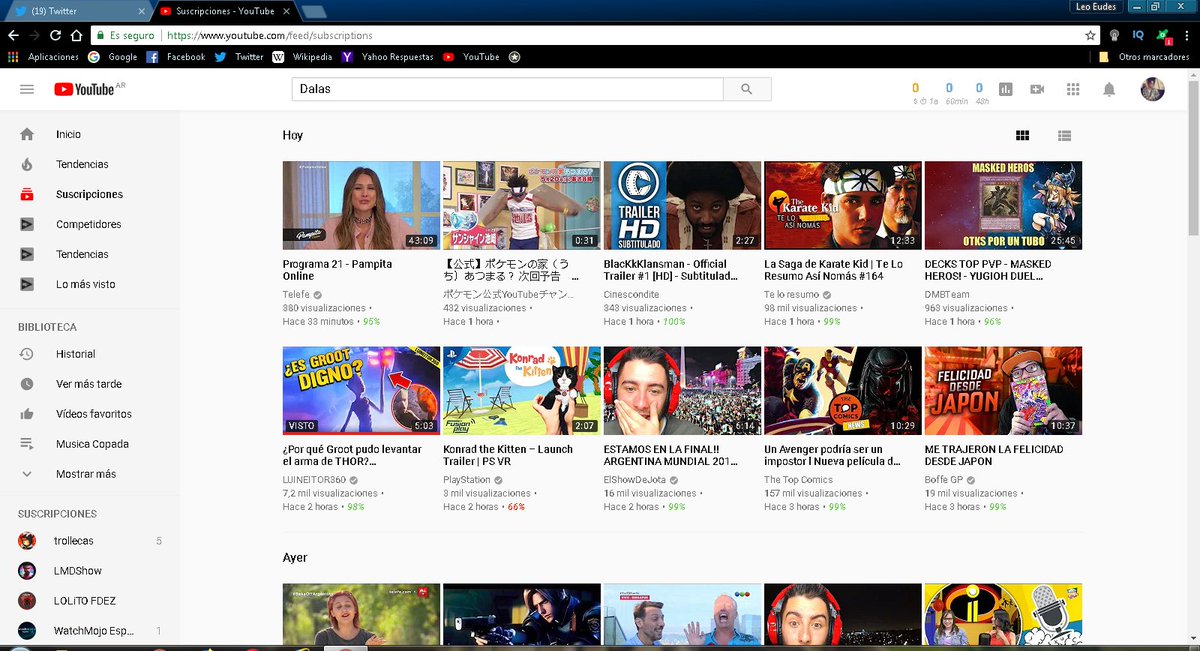Select Suscripciones in sidebar

coord(90,194)
